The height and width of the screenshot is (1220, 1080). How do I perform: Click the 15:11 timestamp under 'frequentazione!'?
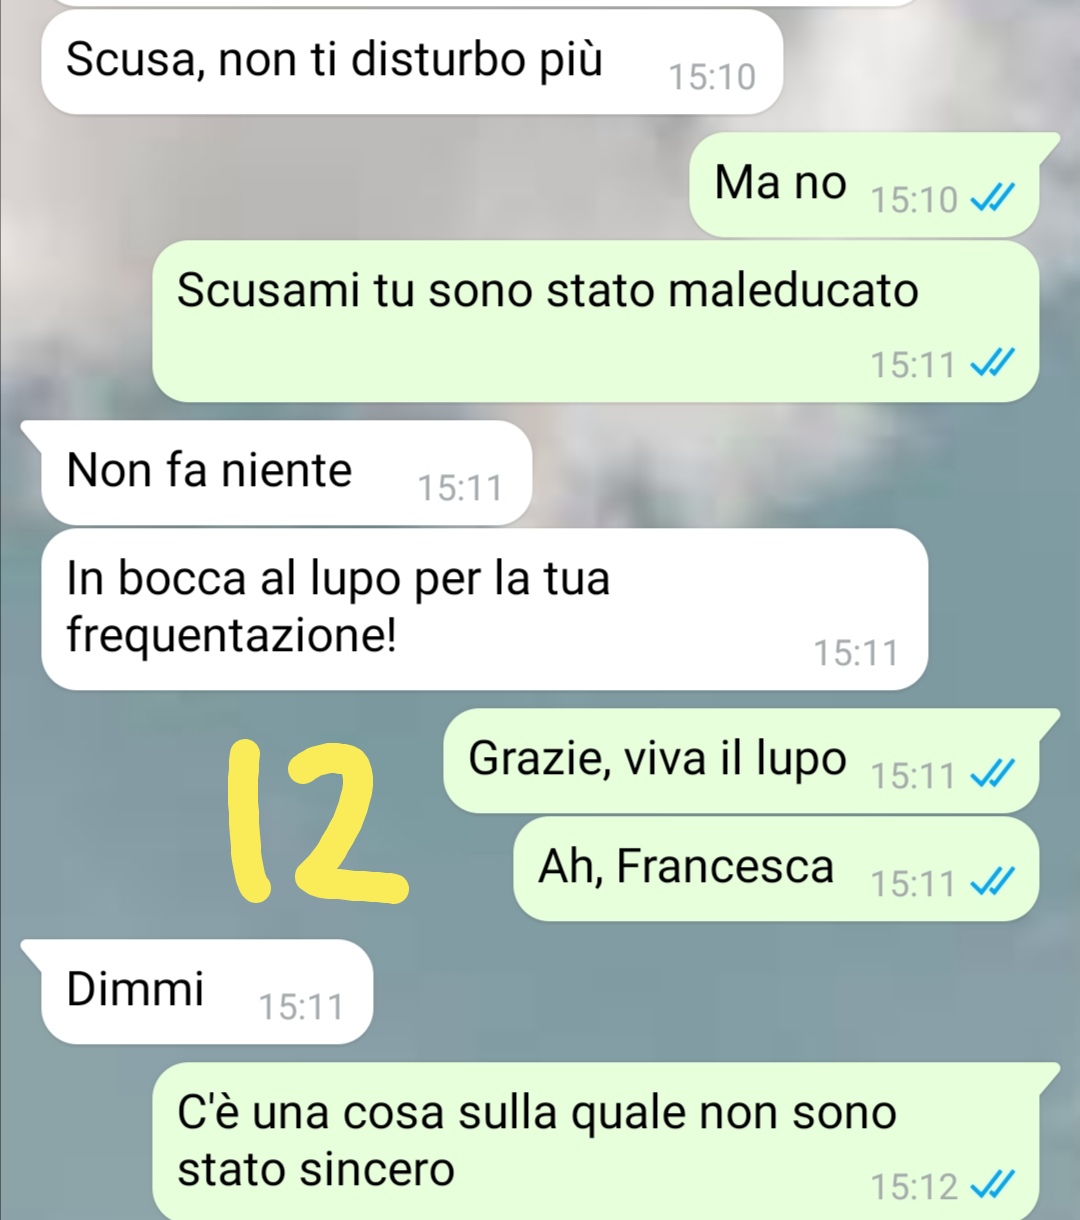click(856, 653)
